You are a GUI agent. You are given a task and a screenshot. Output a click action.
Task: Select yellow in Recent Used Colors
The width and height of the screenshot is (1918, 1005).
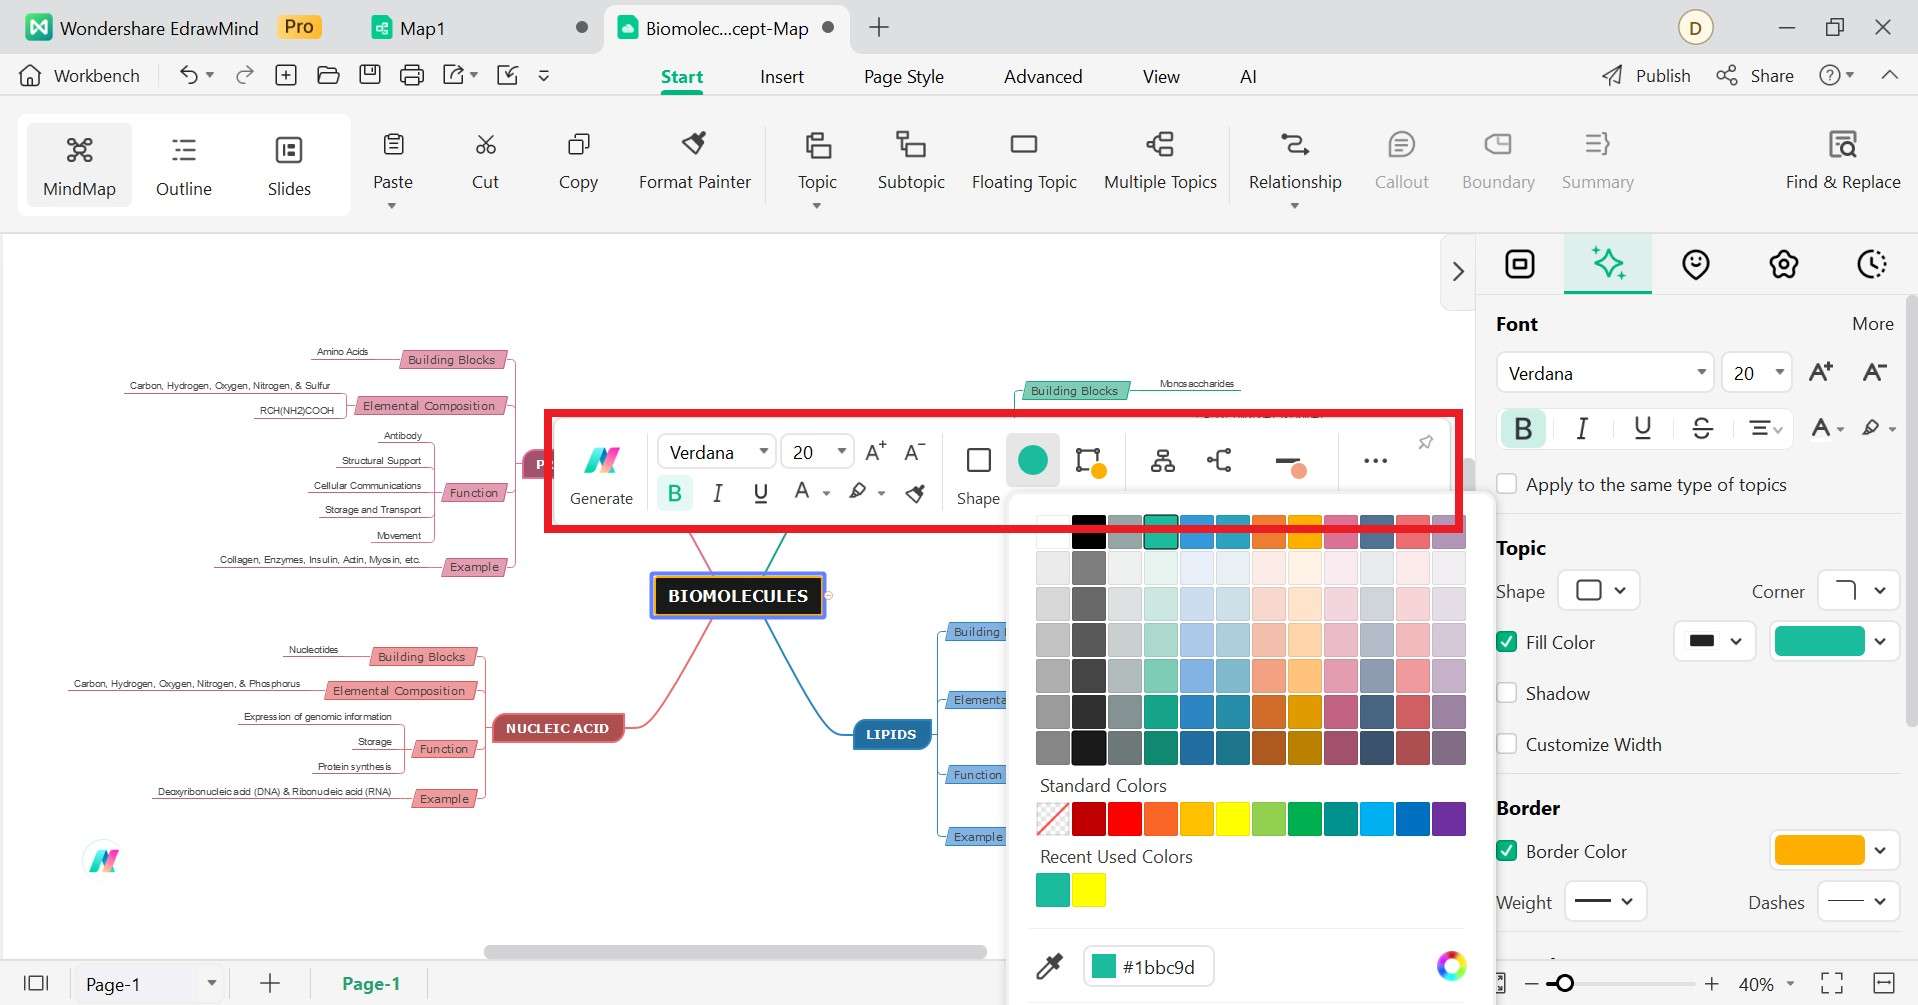point(1088,890)
